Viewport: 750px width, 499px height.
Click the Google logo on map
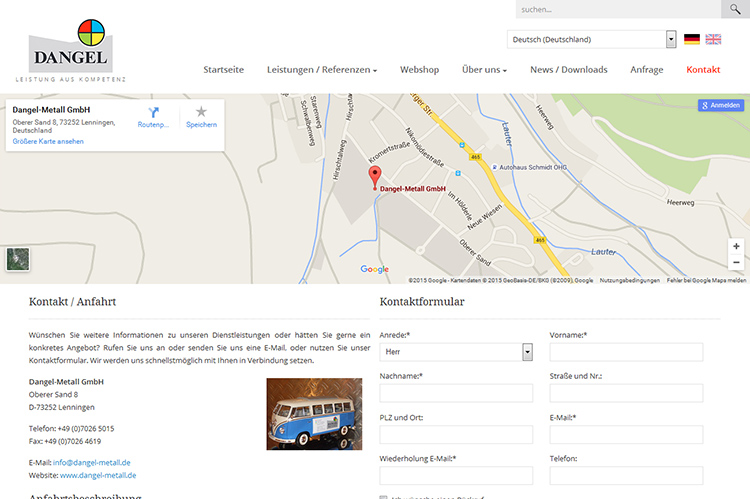coord(375,269)
